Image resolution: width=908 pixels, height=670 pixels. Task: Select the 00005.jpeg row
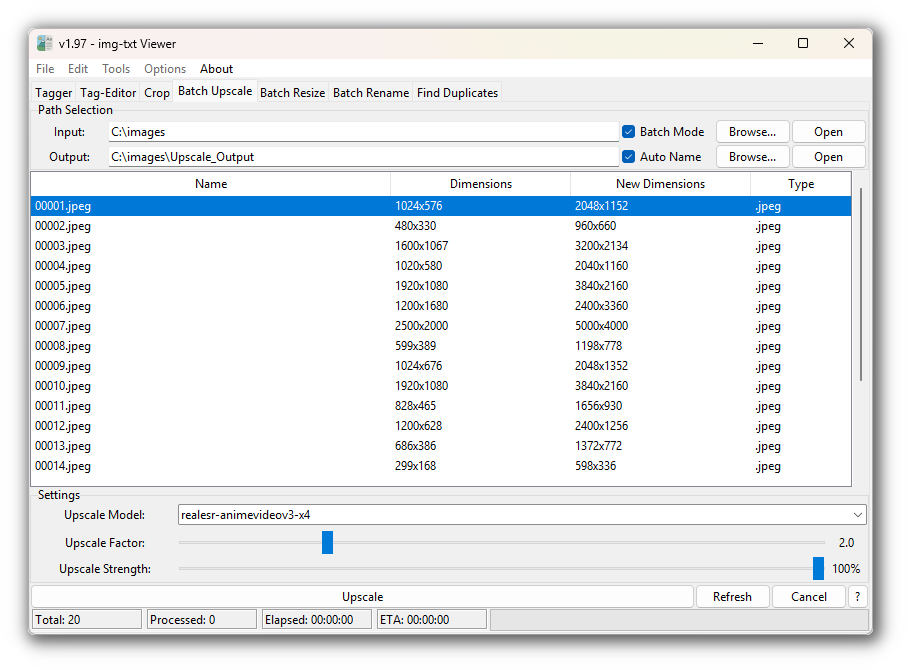pyautogui.click(x=441, y=285)
